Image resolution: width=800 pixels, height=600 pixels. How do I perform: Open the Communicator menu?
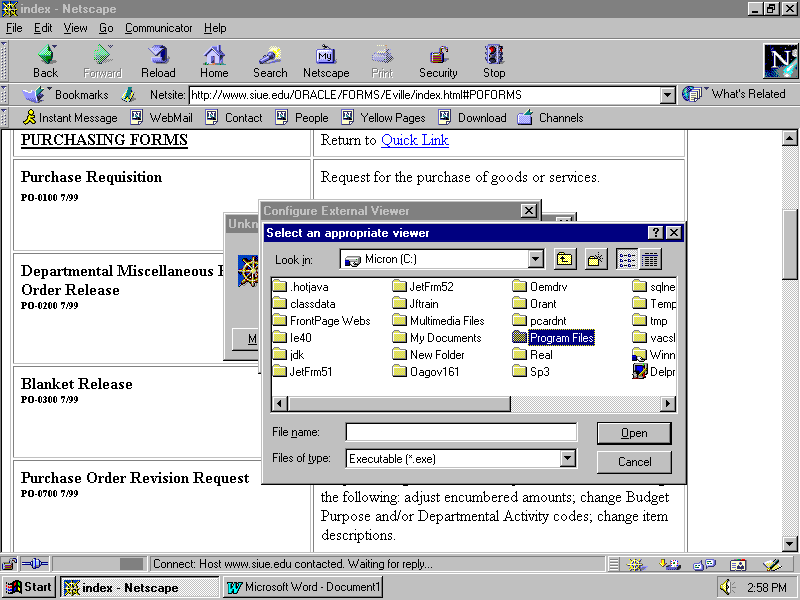[159, 28]
